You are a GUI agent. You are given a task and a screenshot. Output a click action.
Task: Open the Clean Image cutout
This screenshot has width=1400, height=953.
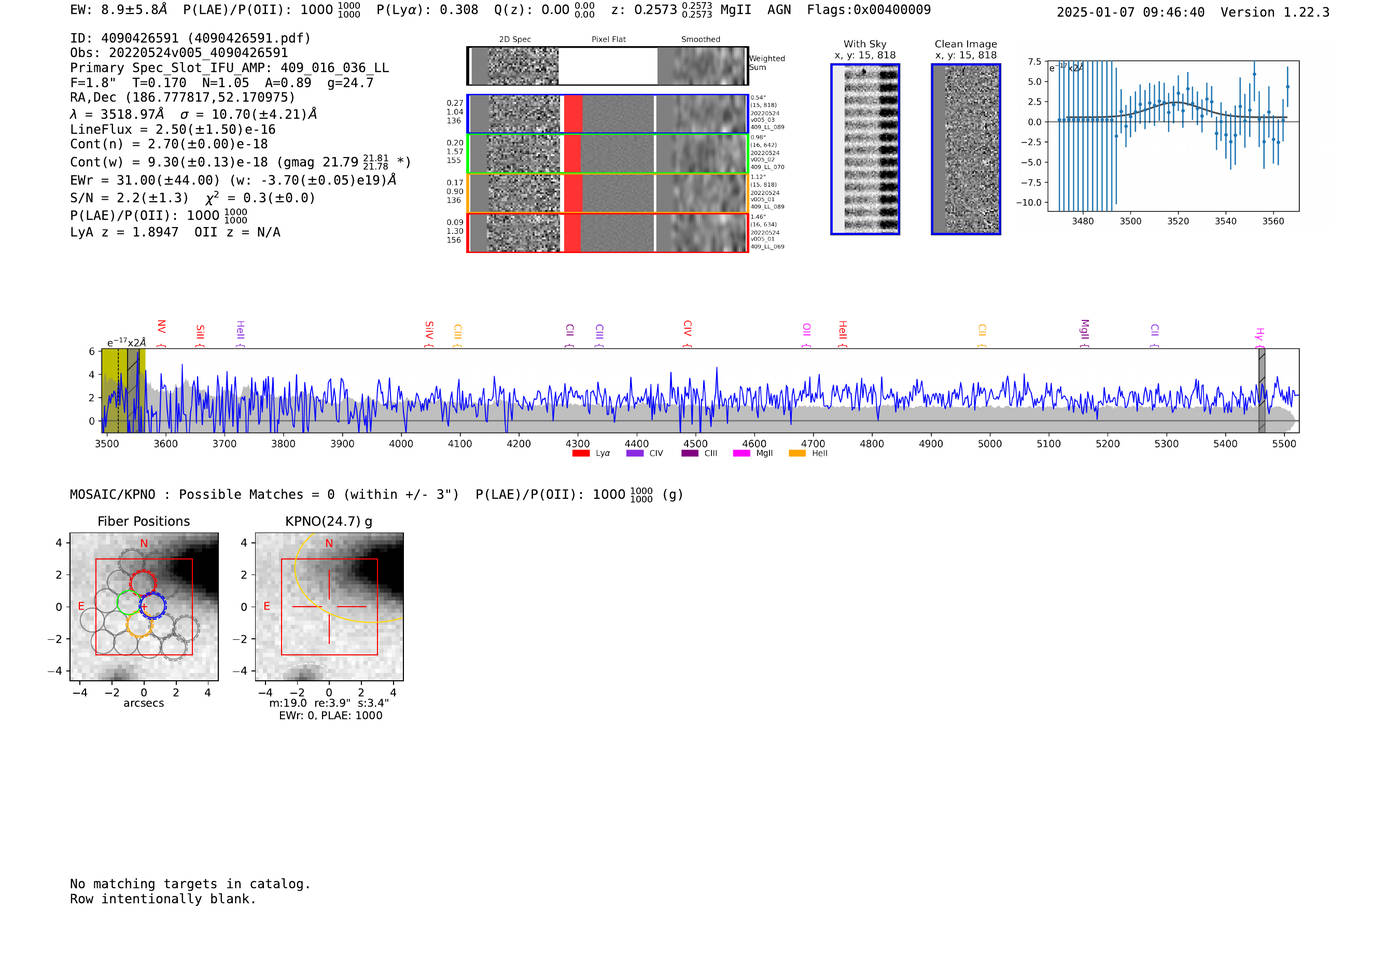[x=966, y=149]
